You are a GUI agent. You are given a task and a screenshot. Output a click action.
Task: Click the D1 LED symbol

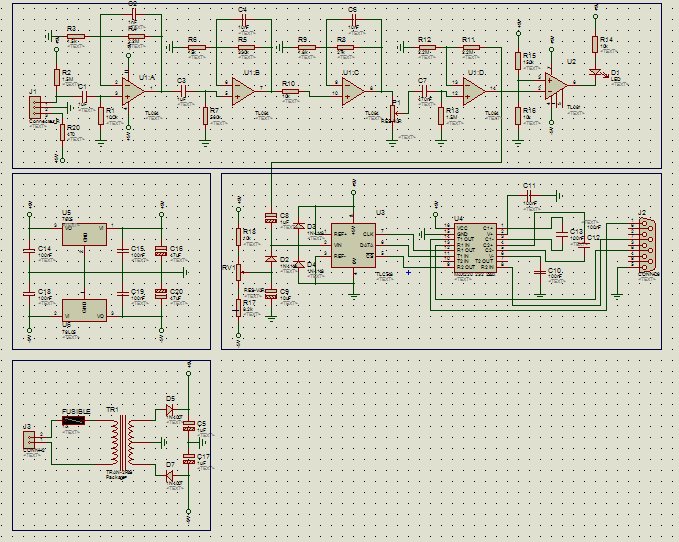(x=595, y=72)
